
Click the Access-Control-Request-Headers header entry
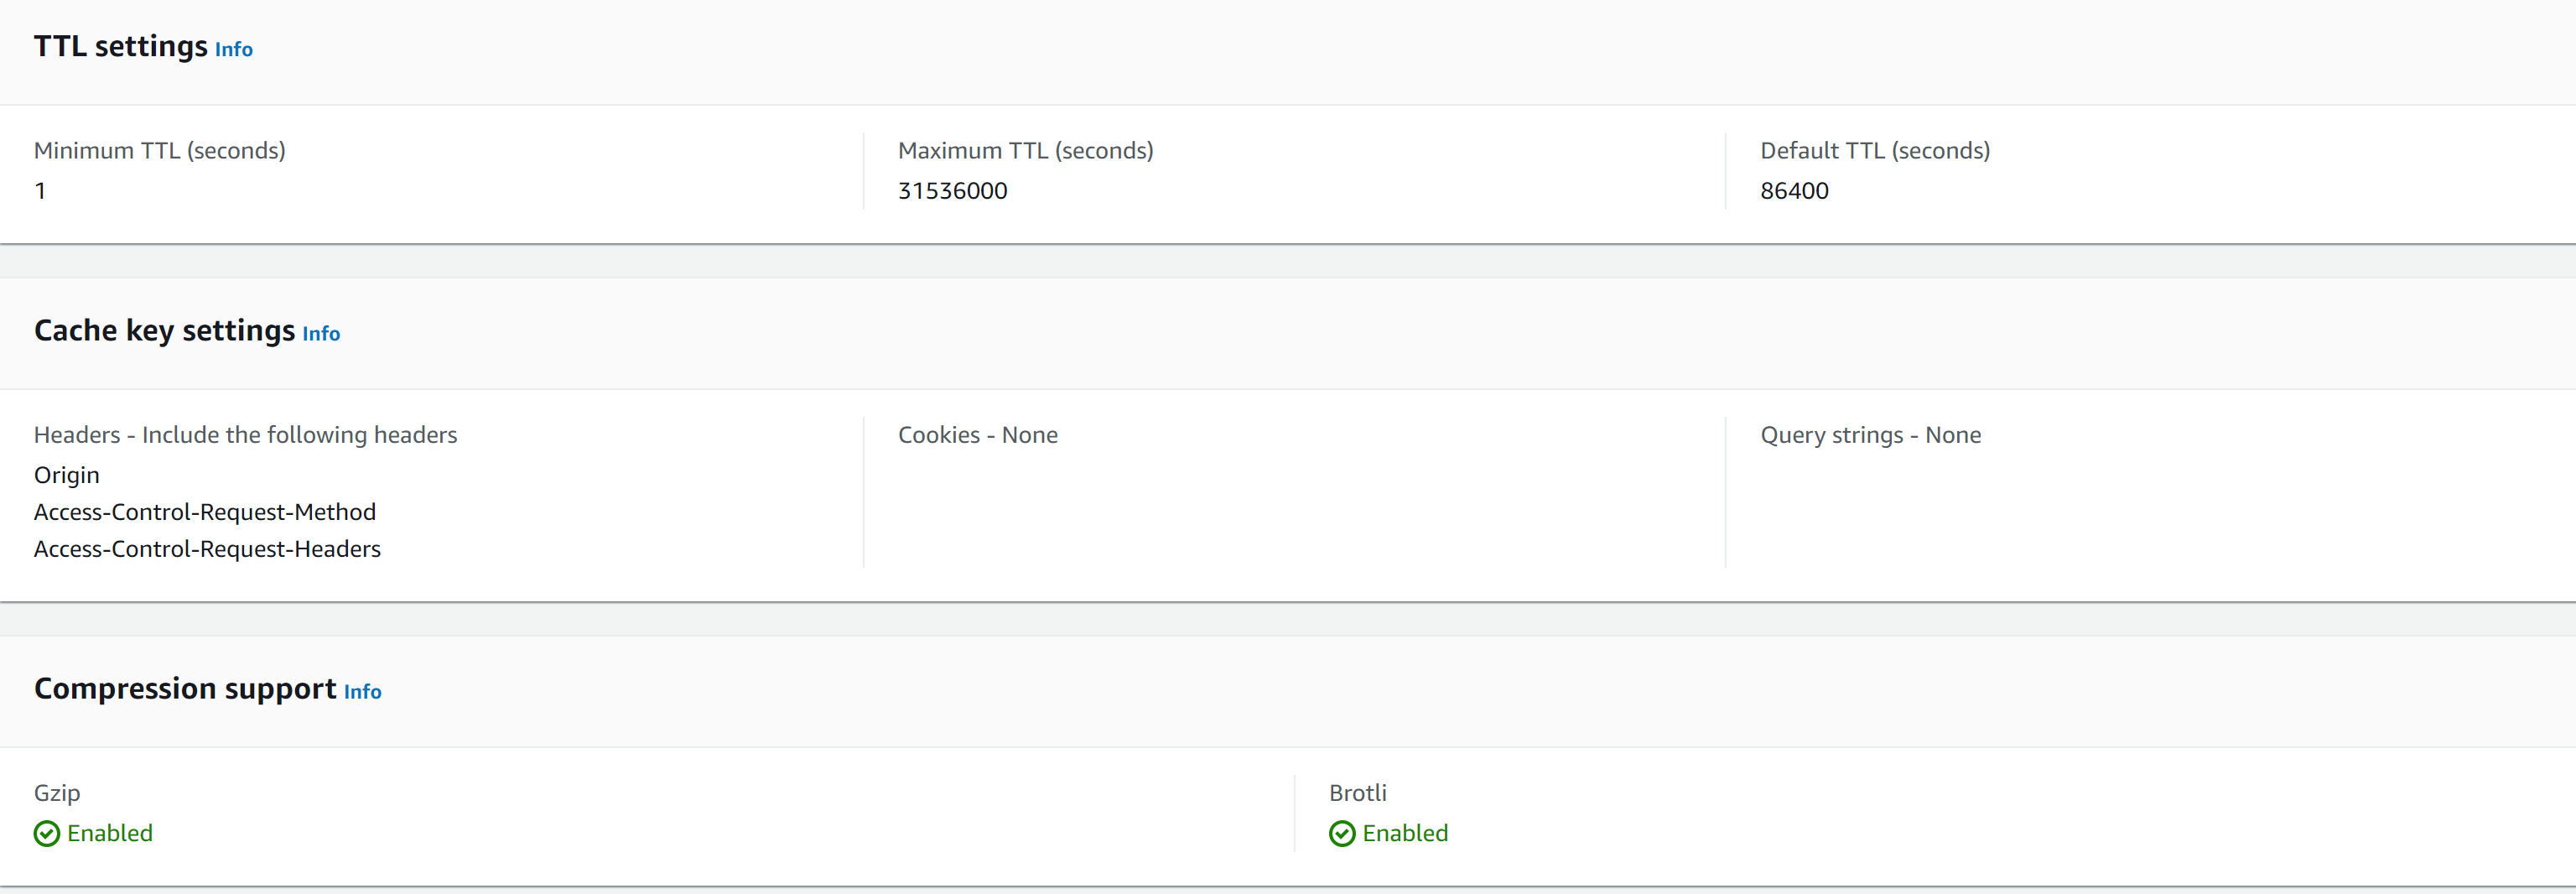[x=207, y=548]
